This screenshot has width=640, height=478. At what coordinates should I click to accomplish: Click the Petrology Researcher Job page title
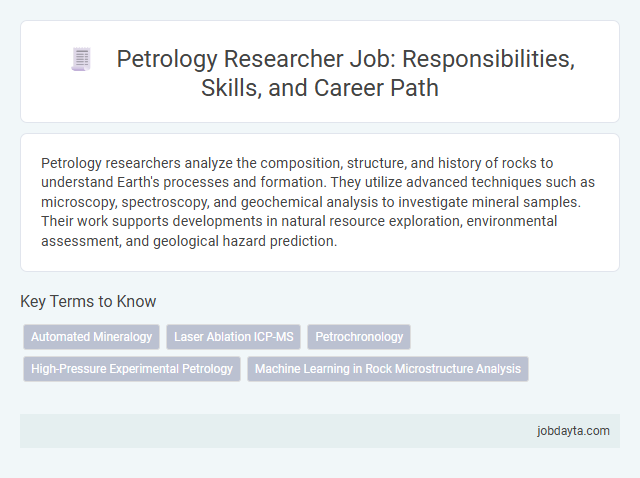pyautogui.click(x=345, y=73)
